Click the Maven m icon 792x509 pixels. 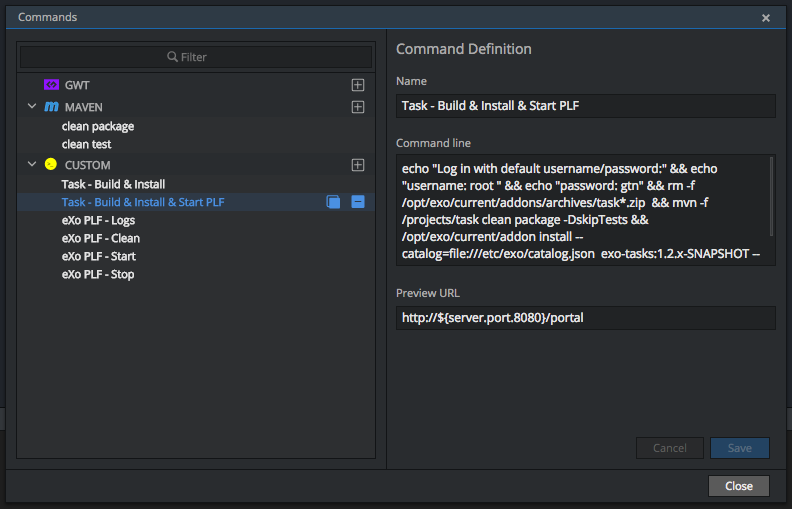point(52,107)
